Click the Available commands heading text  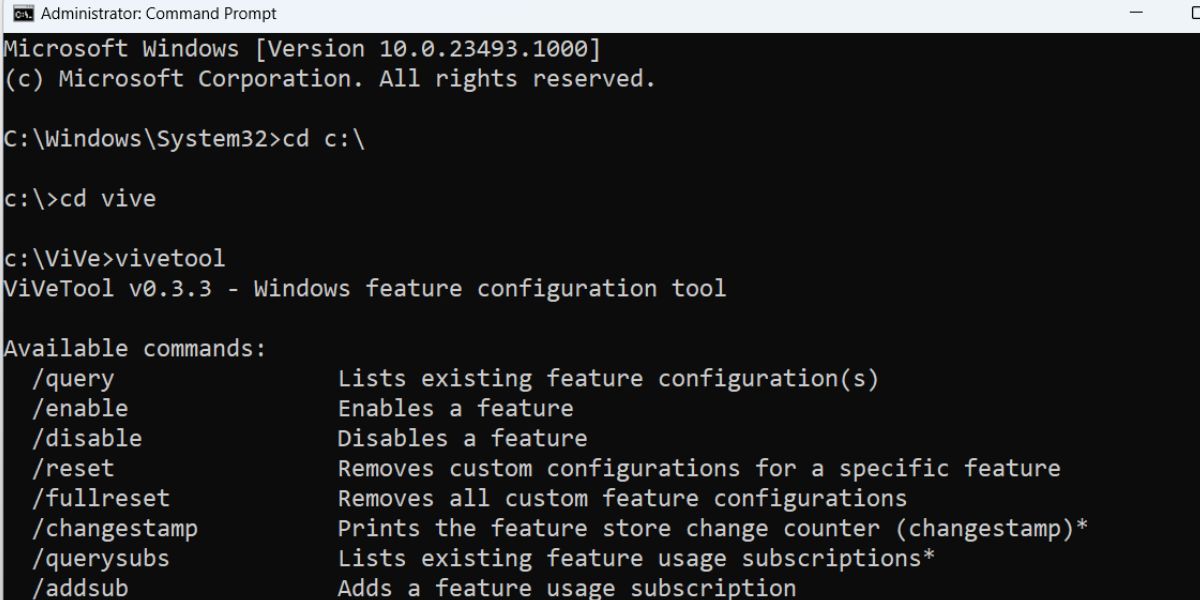[130, 348]
